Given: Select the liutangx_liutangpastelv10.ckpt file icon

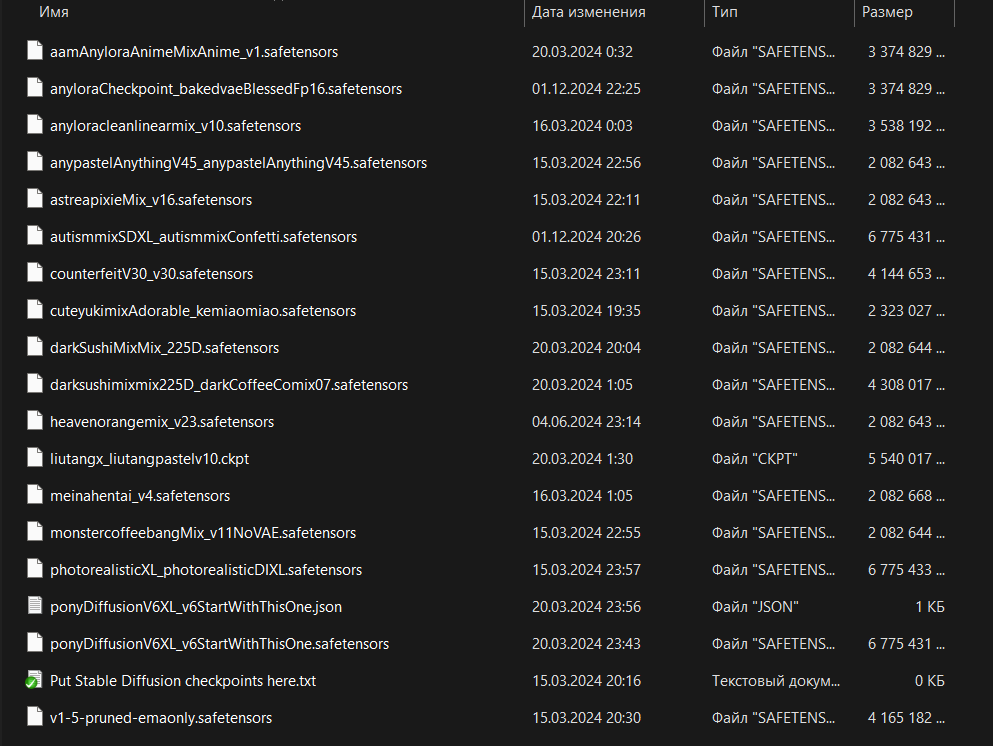Looking at the screenshot, I should coord(35,457).
